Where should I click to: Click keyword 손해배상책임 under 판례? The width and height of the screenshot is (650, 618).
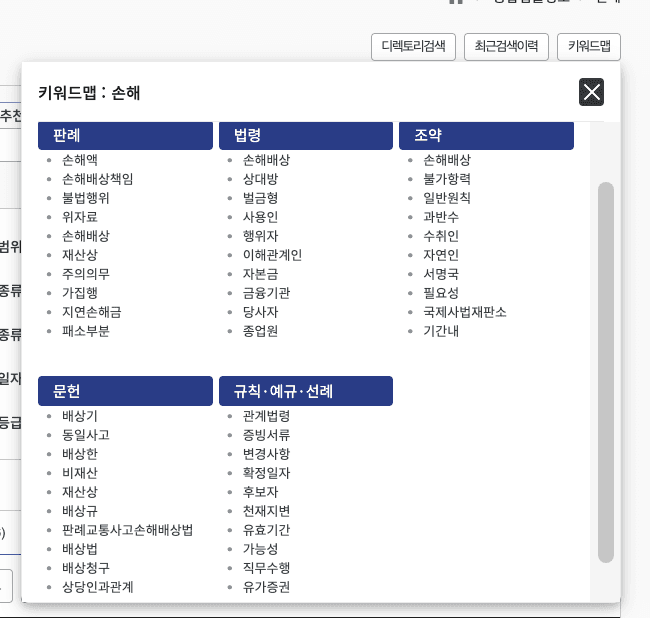click(x=98, y=179)
